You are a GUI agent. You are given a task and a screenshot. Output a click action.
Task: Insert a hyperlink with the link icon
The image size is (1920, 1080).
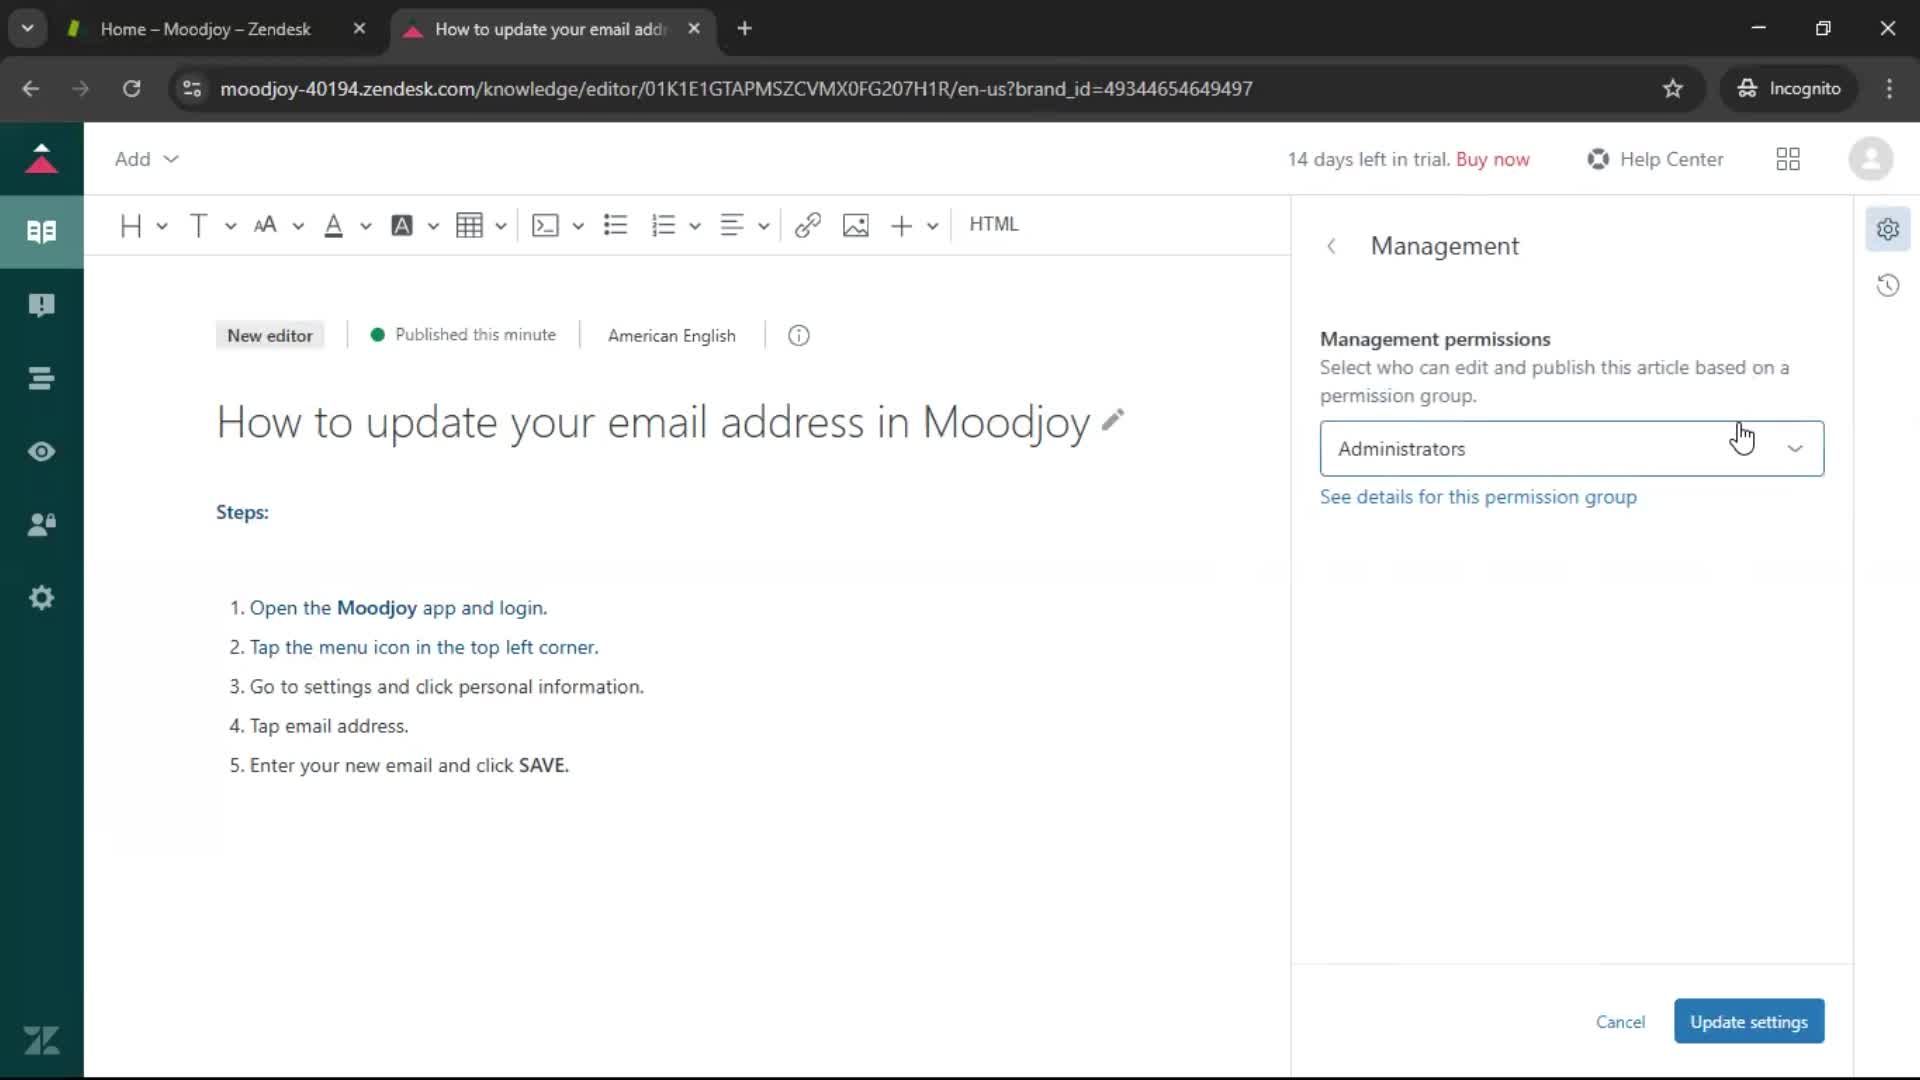(808, 225)
